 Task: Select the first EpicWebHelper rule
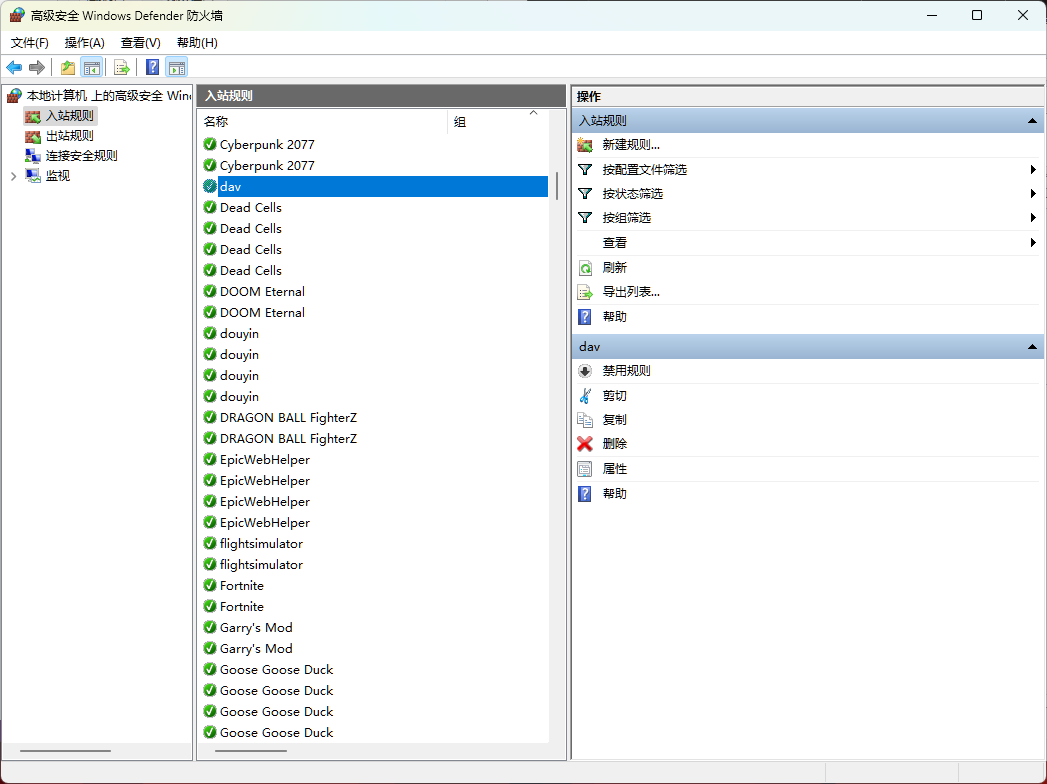(264, 460)
